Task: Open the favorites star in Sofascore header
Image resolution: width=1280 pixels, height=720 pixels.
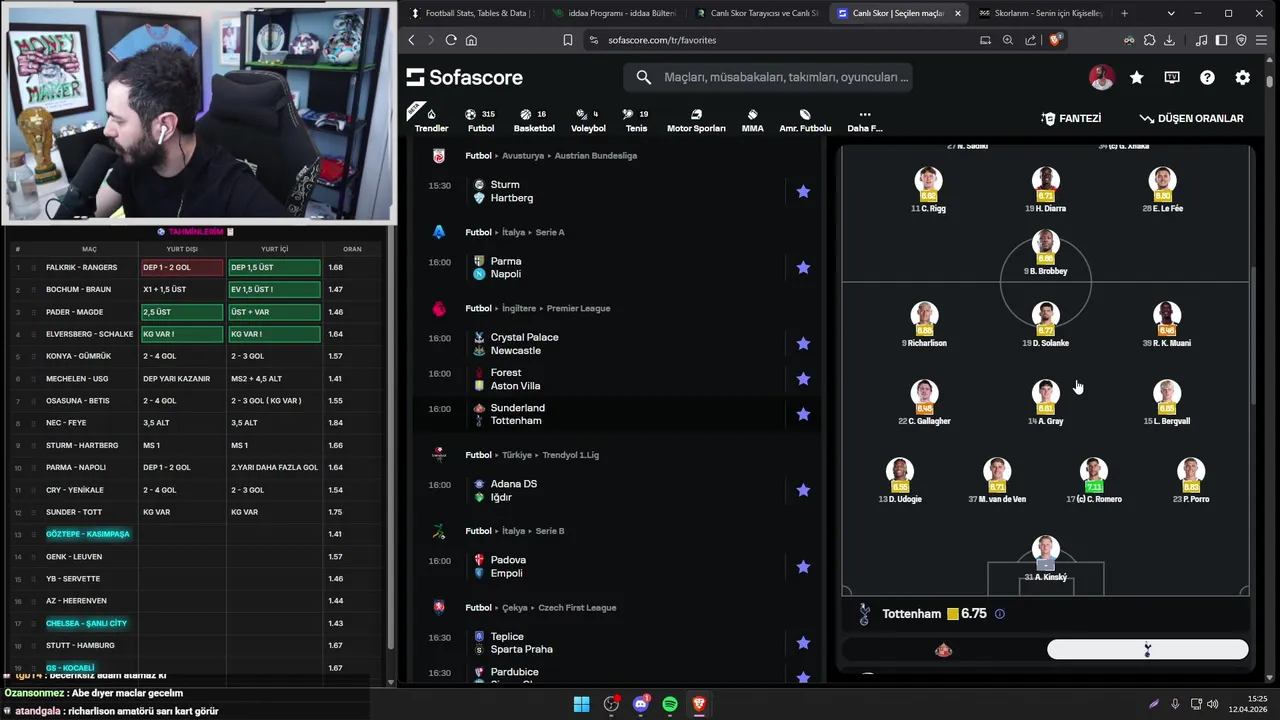Action: point(1137,77)
